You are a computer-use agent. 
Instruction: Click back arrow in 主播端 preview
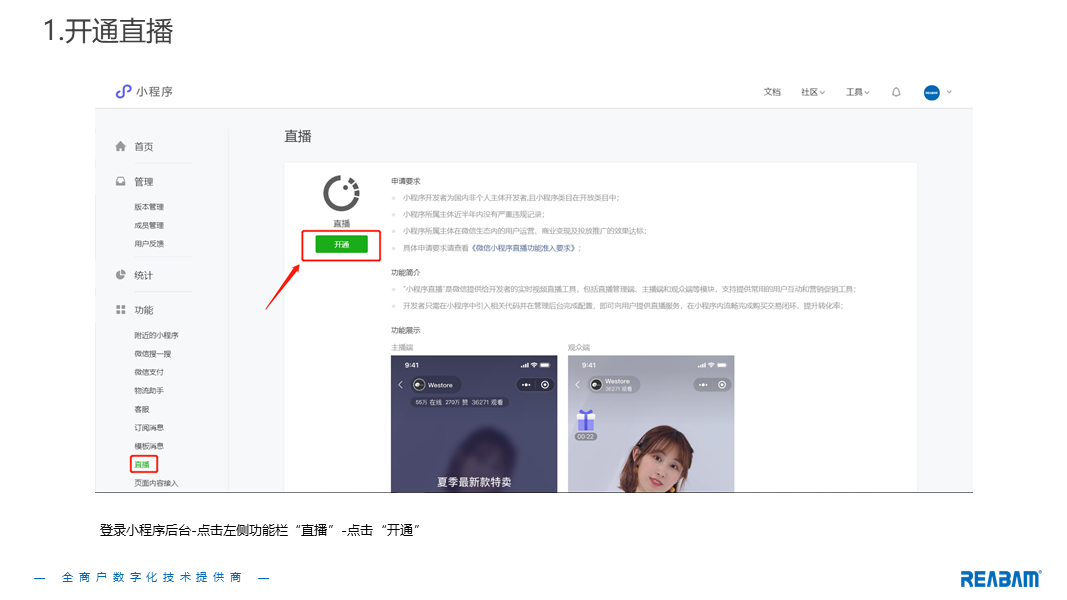[401, 385]
